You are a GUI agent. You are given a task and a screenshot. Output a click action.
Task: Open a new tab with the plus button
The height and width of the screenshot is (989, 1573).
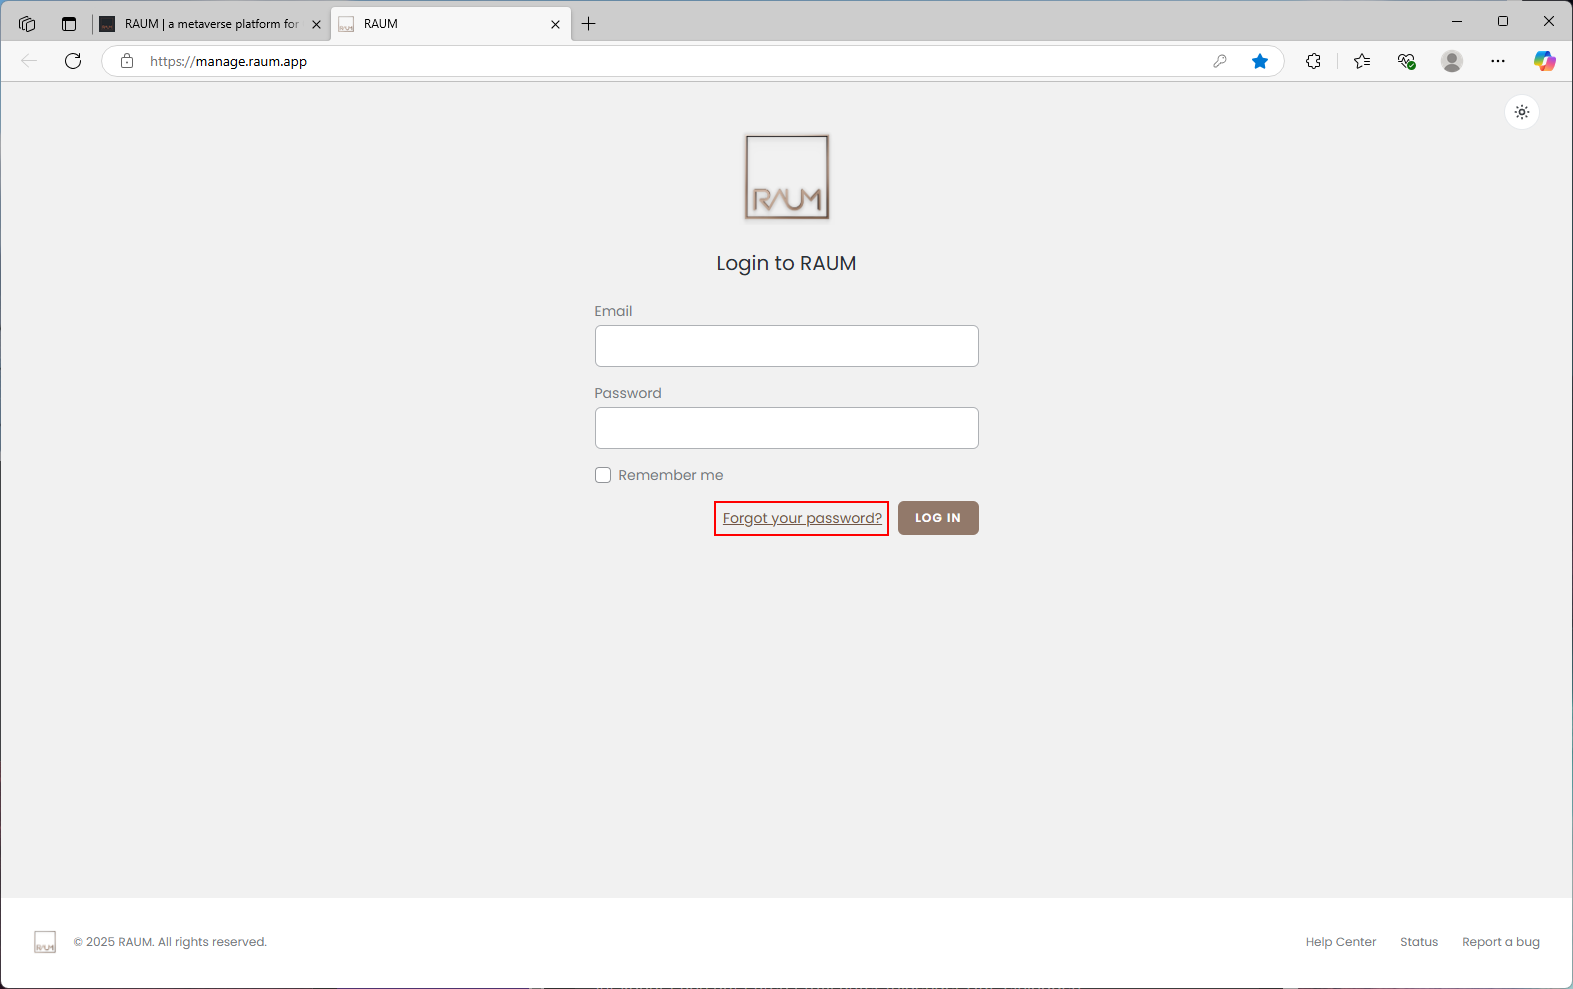589,24
